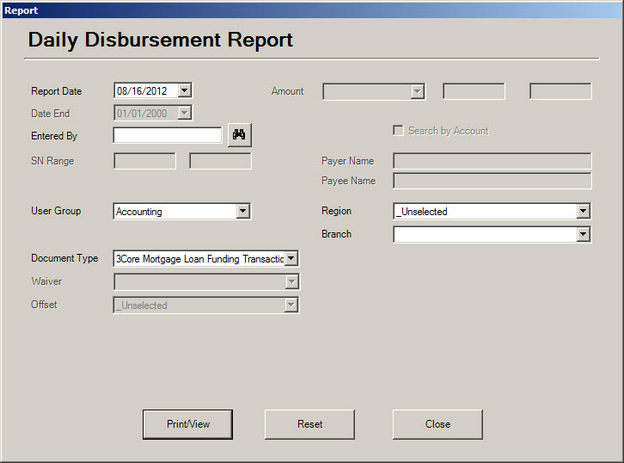This screenshot has width=624, height=463.
Task: Open the User Group dropdown showing Accounting
Action: pos(243,211)
